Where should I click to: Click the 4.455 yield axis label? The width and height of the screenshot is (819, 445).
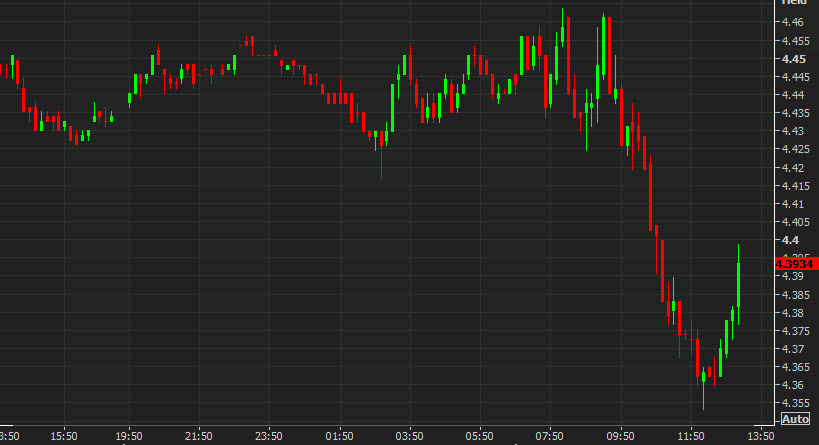click(x=795, y=41)
